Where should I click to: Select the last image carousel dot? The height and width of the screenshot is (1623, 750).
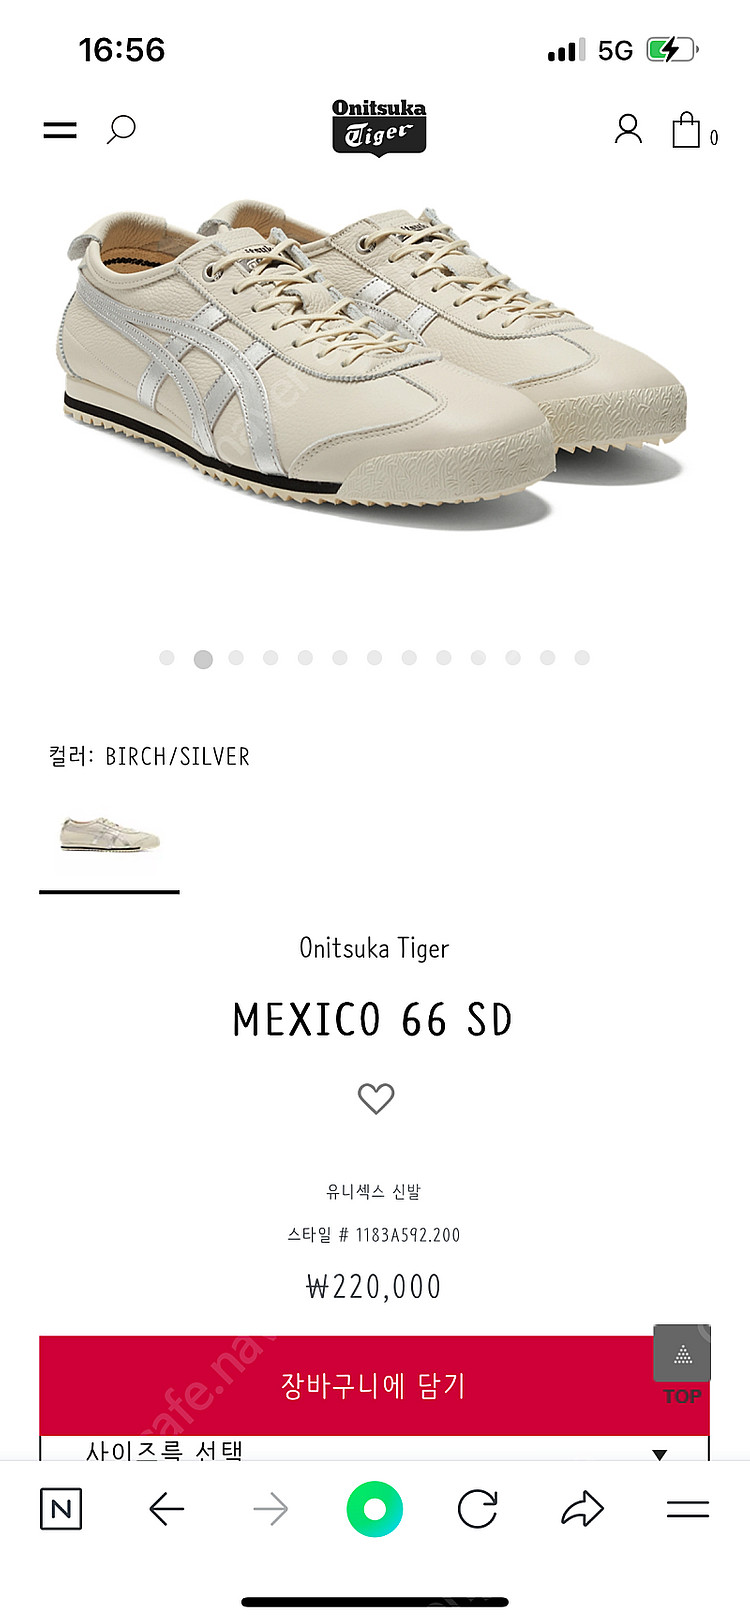click(582, 658)
